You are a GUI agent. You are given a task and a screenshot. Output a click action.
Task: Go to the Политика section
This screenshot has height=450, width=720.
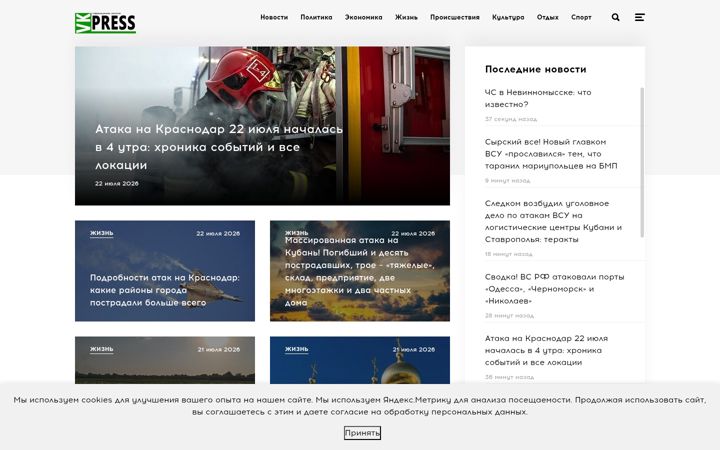click(x=316, y=17)
